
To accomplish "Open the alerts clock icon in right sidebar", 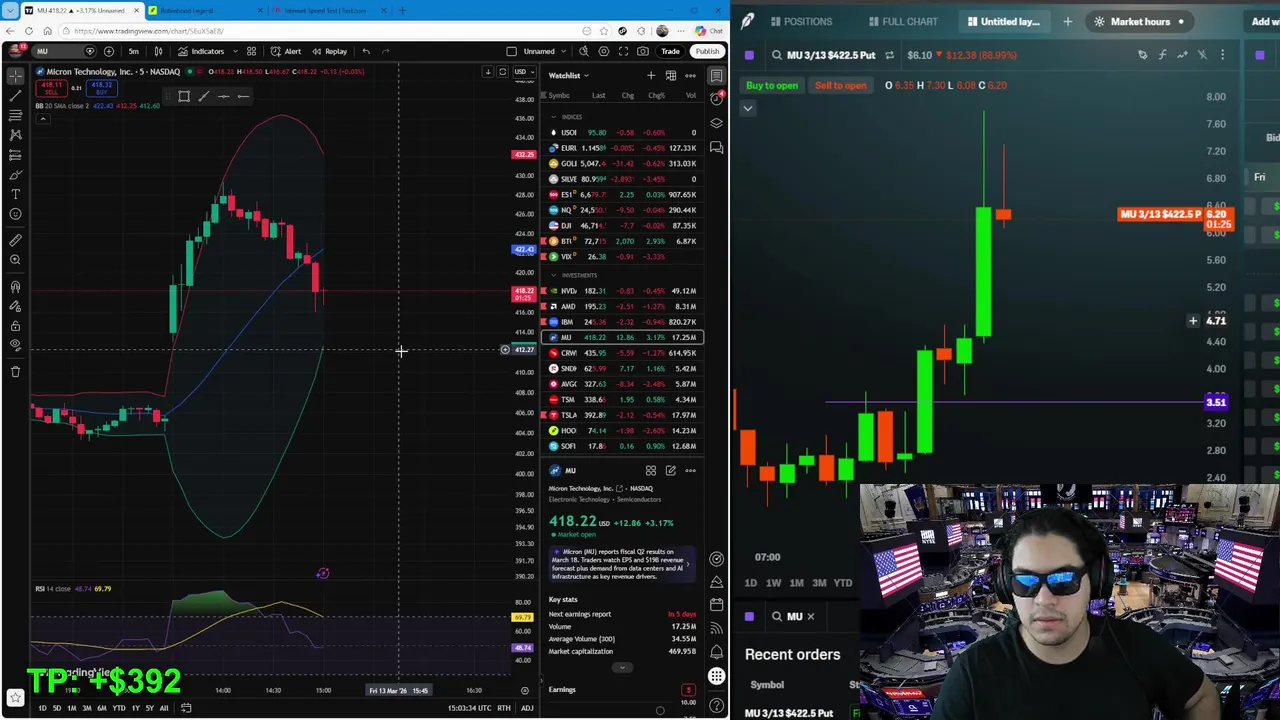I will pos(716,98).
